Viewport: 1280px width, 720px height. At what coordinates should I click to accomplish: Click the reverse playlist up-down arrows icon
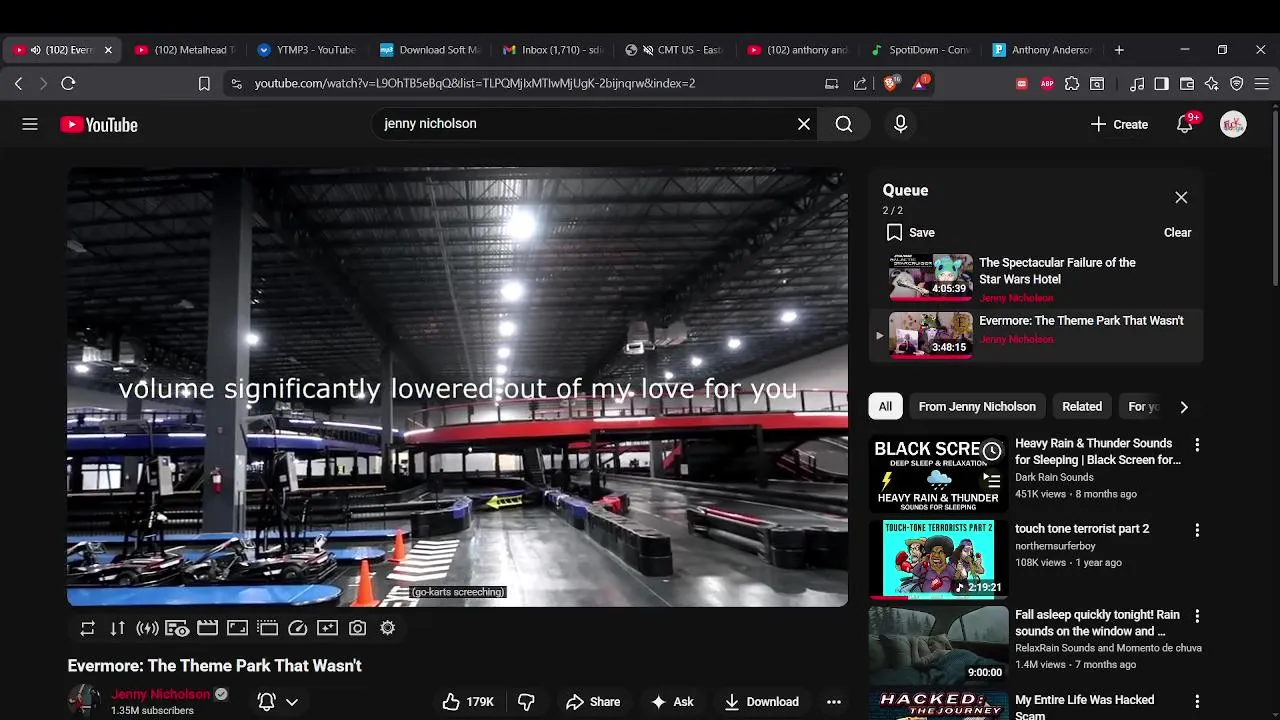click(118, 628)
